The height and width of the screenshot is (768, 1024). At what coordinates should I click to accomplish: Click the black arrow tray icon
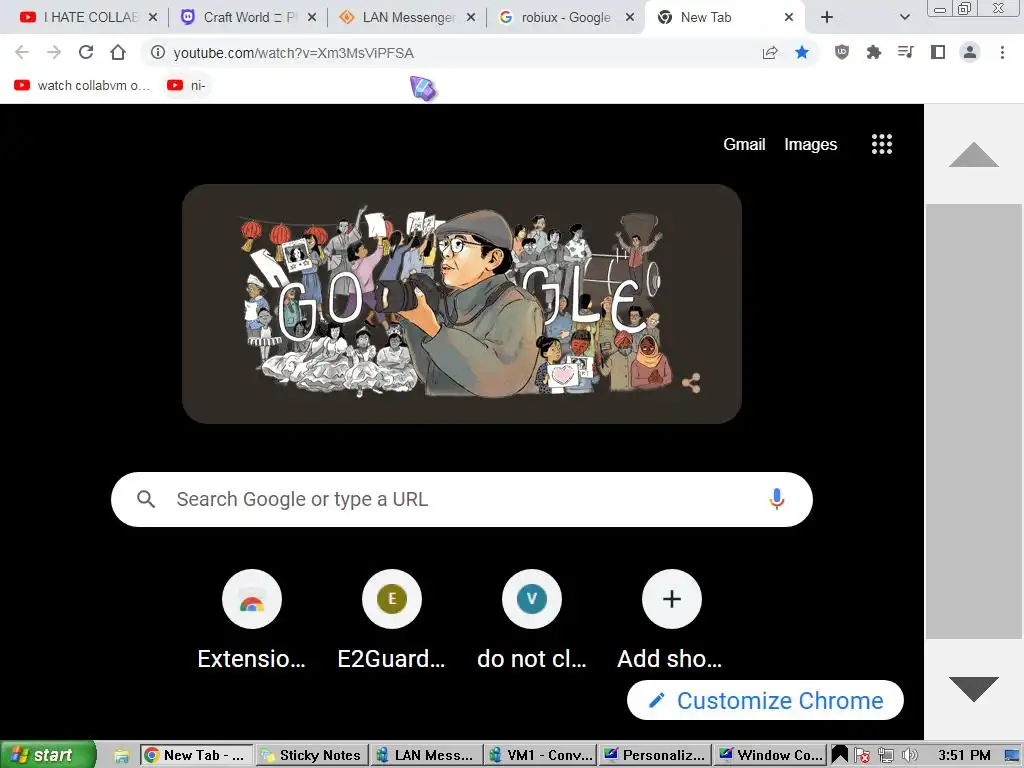[840, 756]
